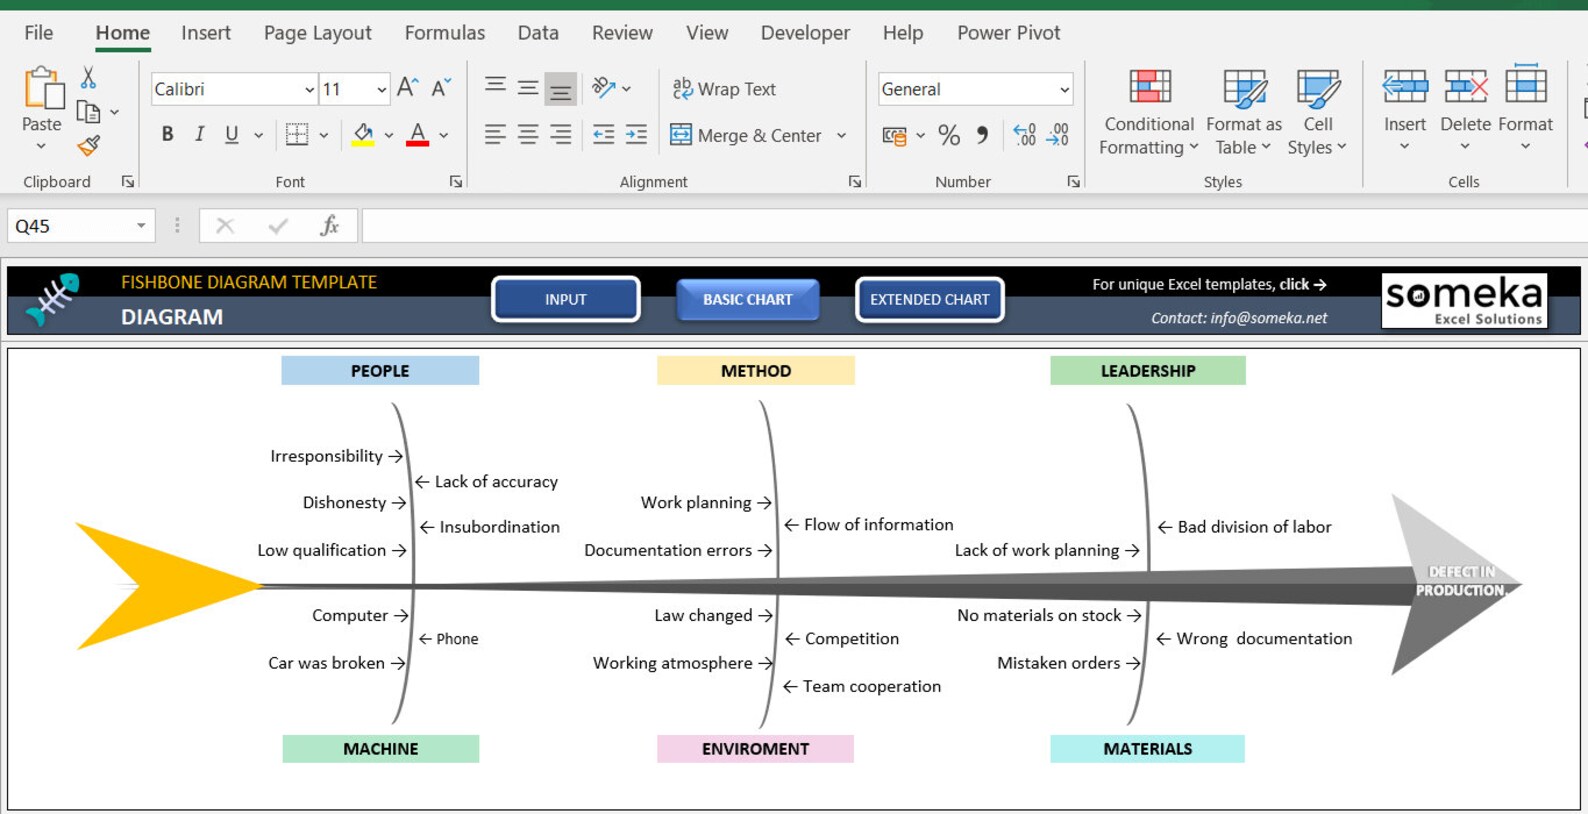The height and width of the screenshot is (814, 1588).
Task: Click the EXTENDED CHART button
Action: click(x=929, y=299)
